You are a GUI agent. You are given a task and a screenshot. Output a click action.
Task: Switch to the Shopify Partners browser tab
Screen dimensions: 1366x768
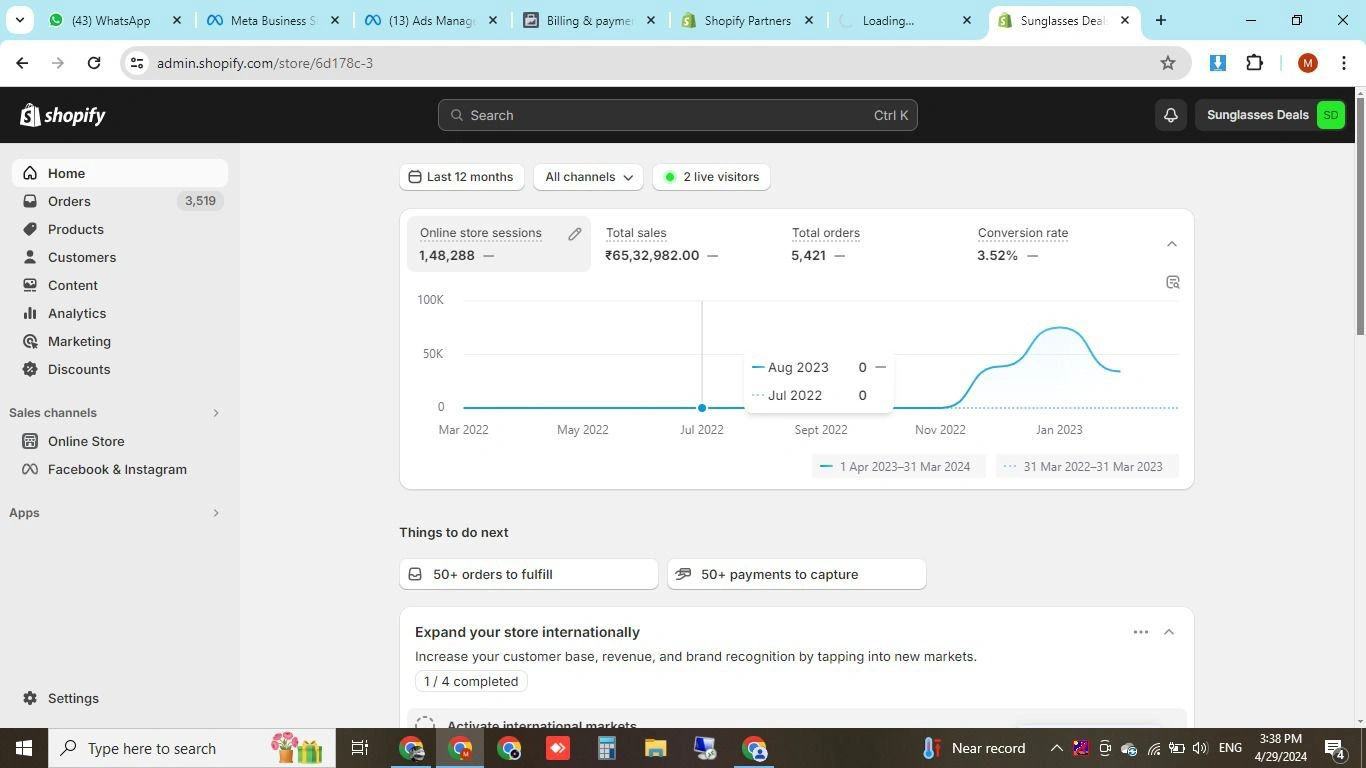pyautogui.click(x=746, y=20)
